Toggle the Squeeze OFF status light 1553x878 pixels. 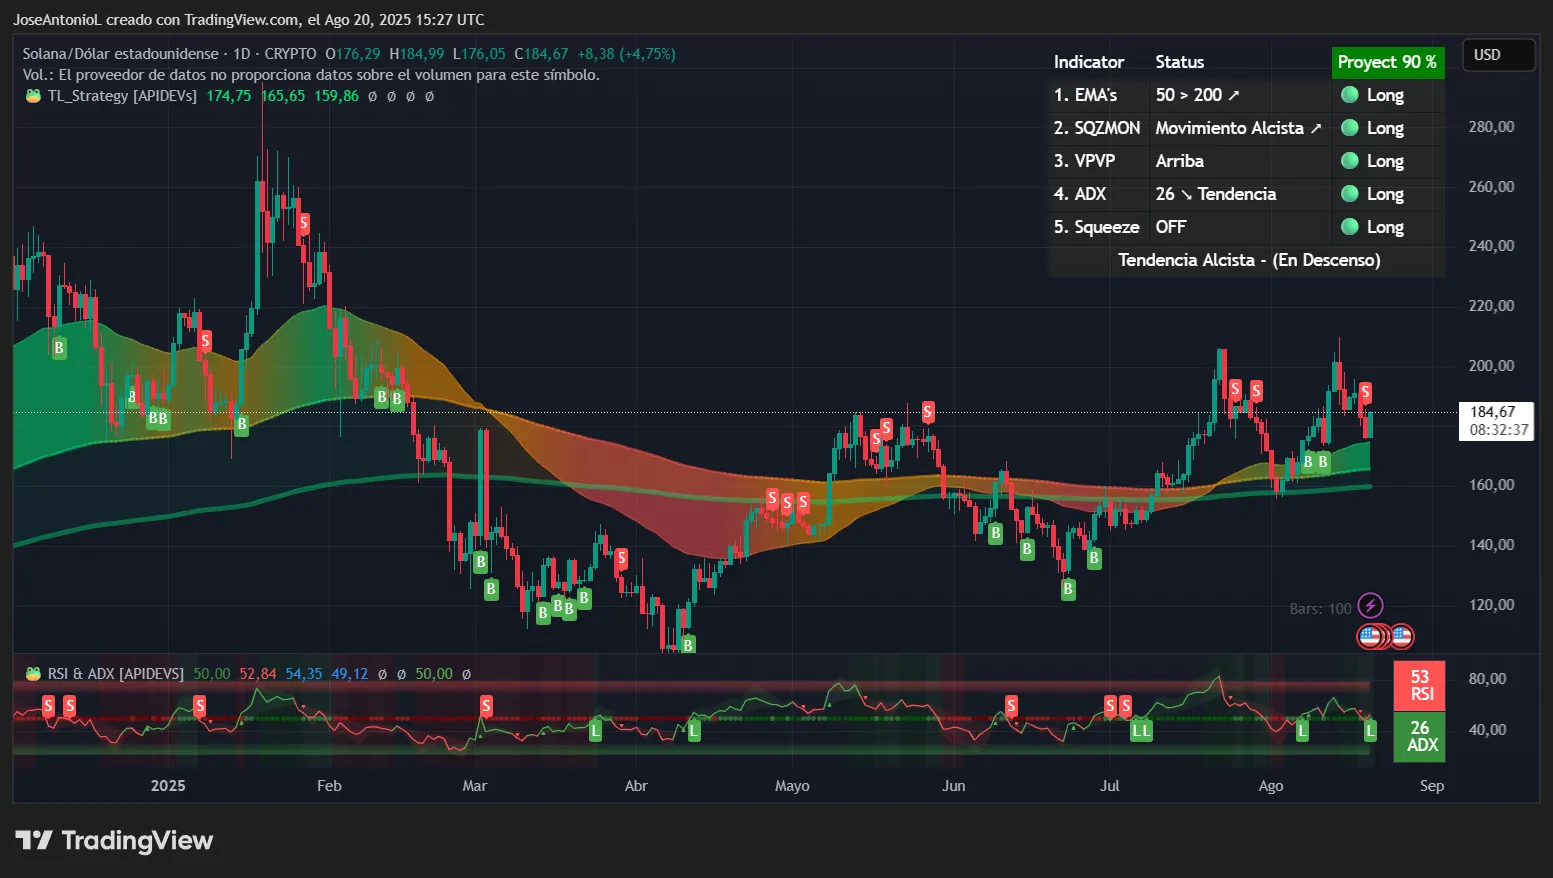point(1350,227)
